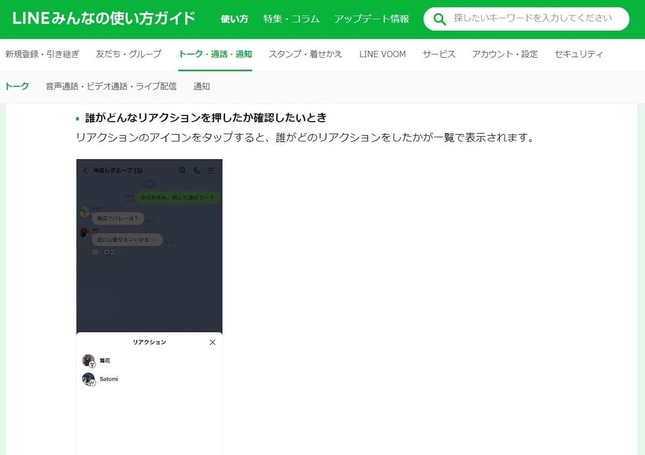The image size is (645, 455).
Task: Switch to スタンプ・着せかえ tab
Action: click(x=305, y=54)
